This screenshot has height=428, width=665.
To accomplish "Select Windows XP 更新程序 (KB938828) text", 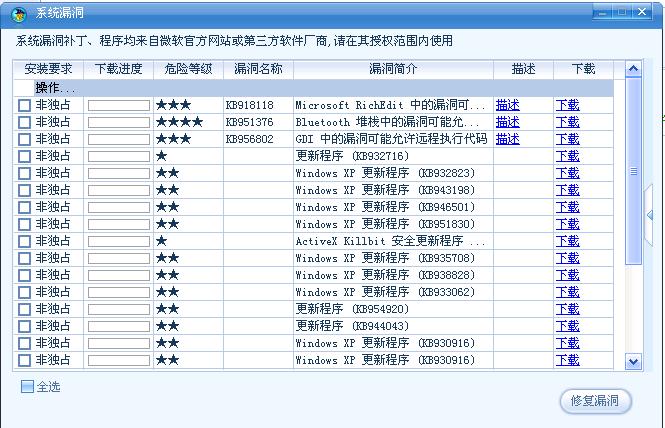I will point(385,275).
